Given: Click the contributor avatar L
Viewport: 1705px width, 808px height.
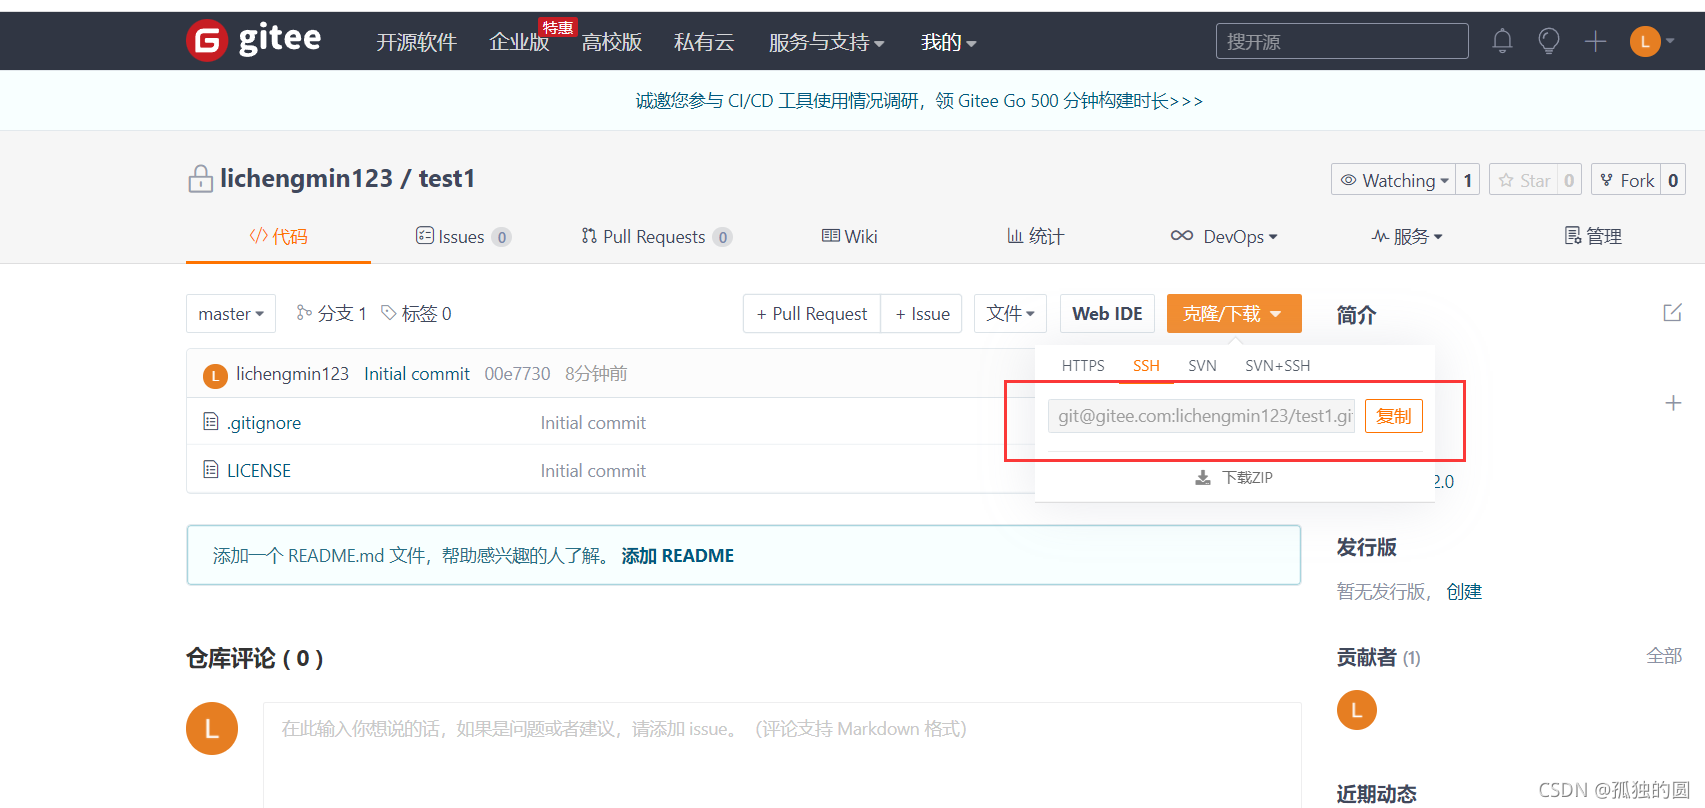Looking at the screenshot, I should pyautogui.click(x=1357, y=710).
